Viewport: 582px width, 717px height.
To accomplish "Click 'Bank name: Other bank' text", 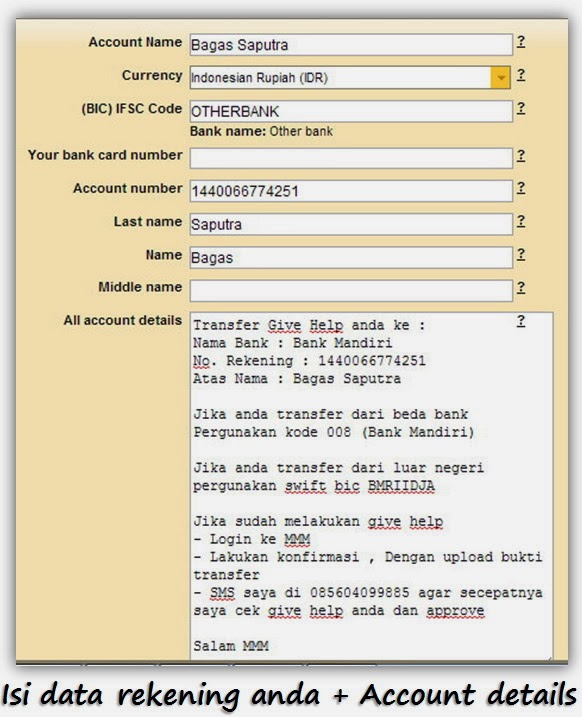I will 261,131.
